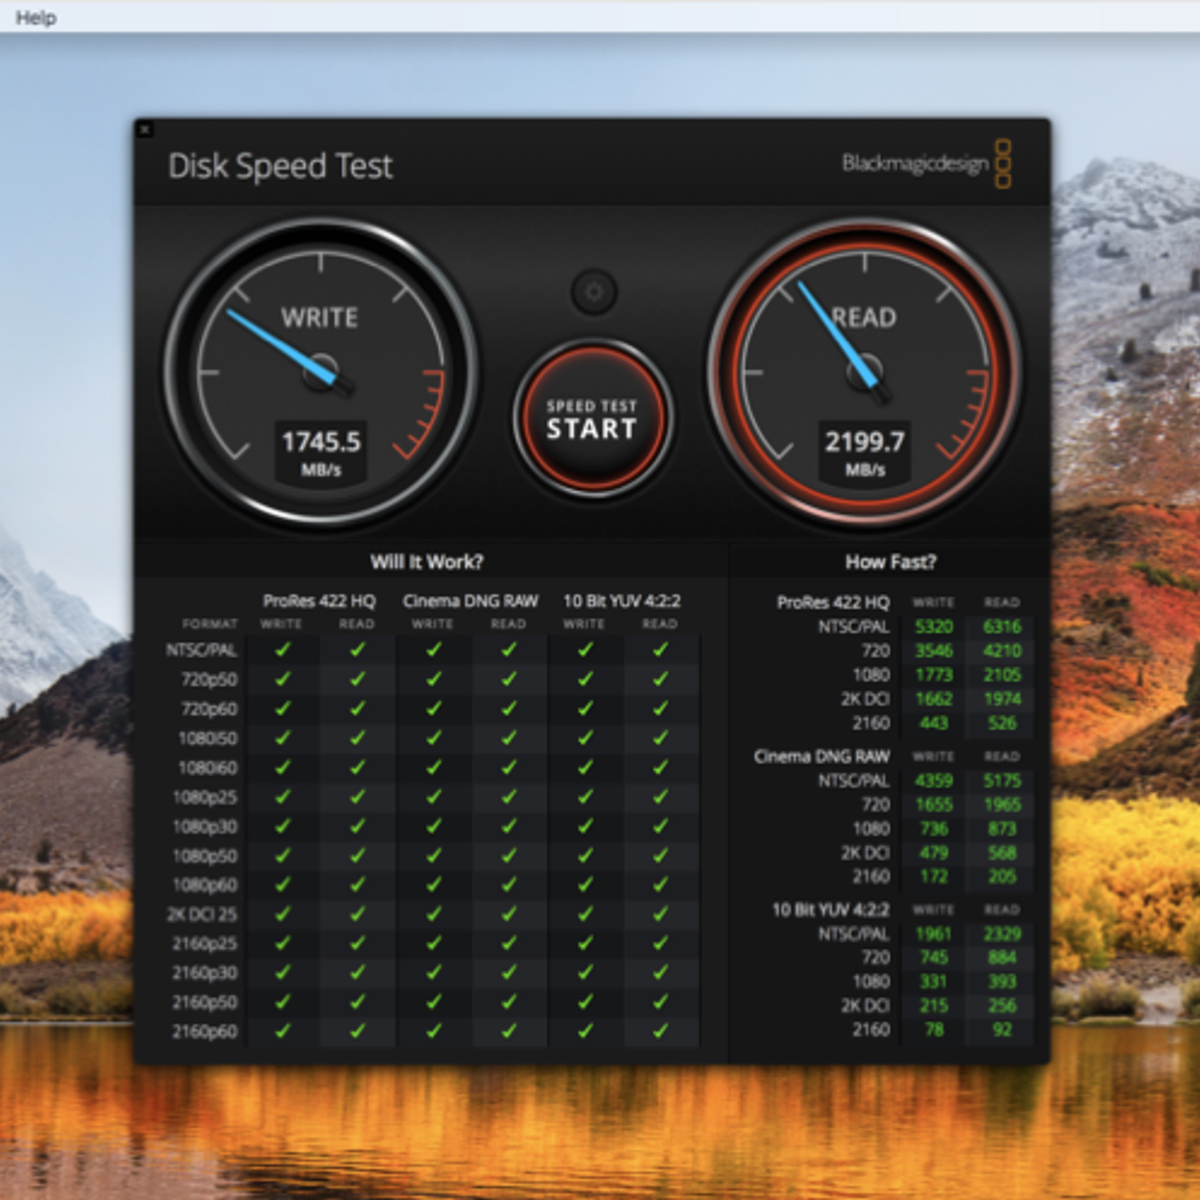Click 720p50 10 Bit YUV write checkmark

point(585,679)
